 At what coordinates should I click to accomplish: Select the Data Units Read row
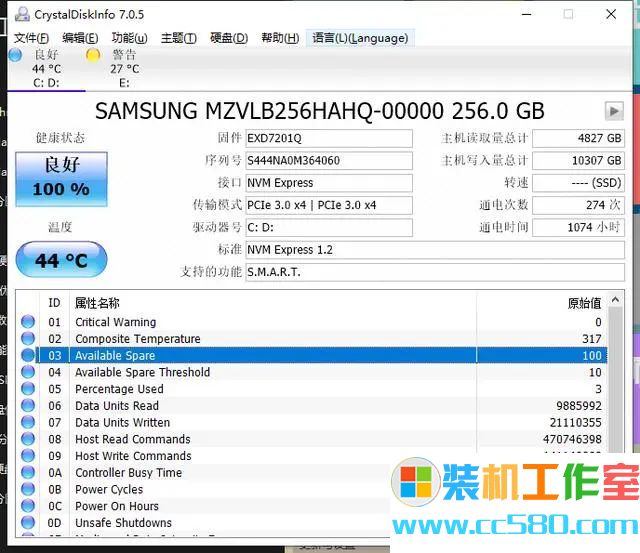(312, 406)
